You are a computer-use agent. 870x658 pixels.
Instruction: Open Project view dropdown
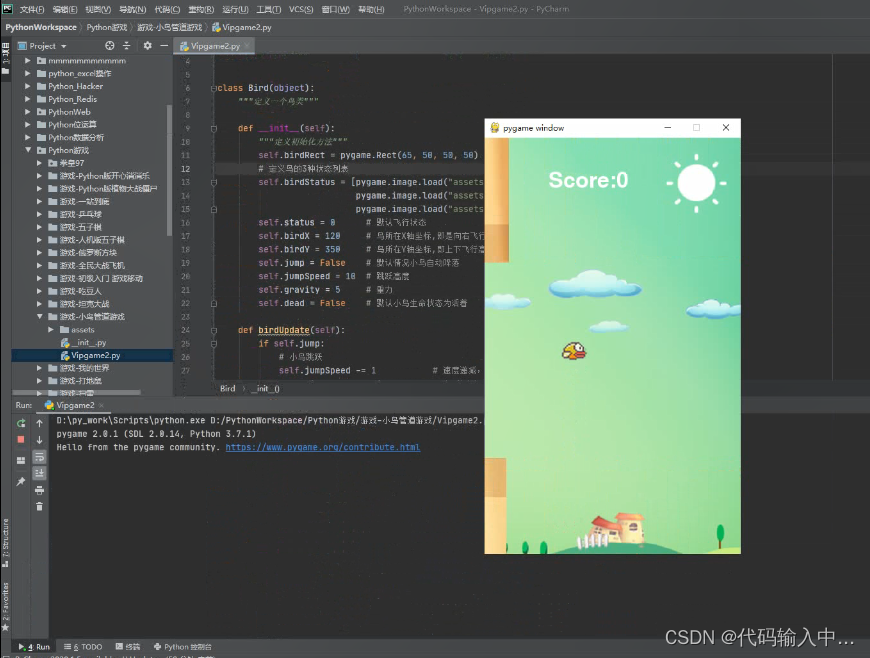pyautogui.click(x=64, y=46)
